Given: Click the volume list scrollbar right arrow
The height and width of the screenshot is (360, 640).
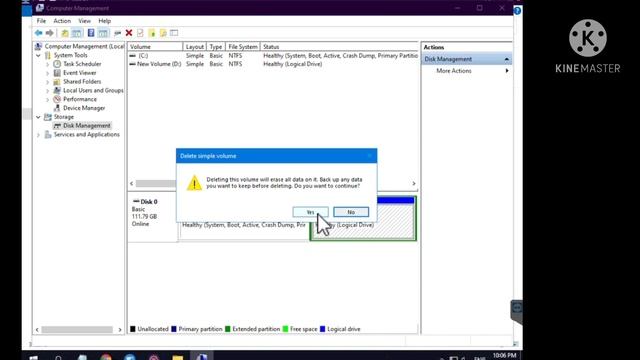Looking at the screenshot, I should click(x=414, y=184).
